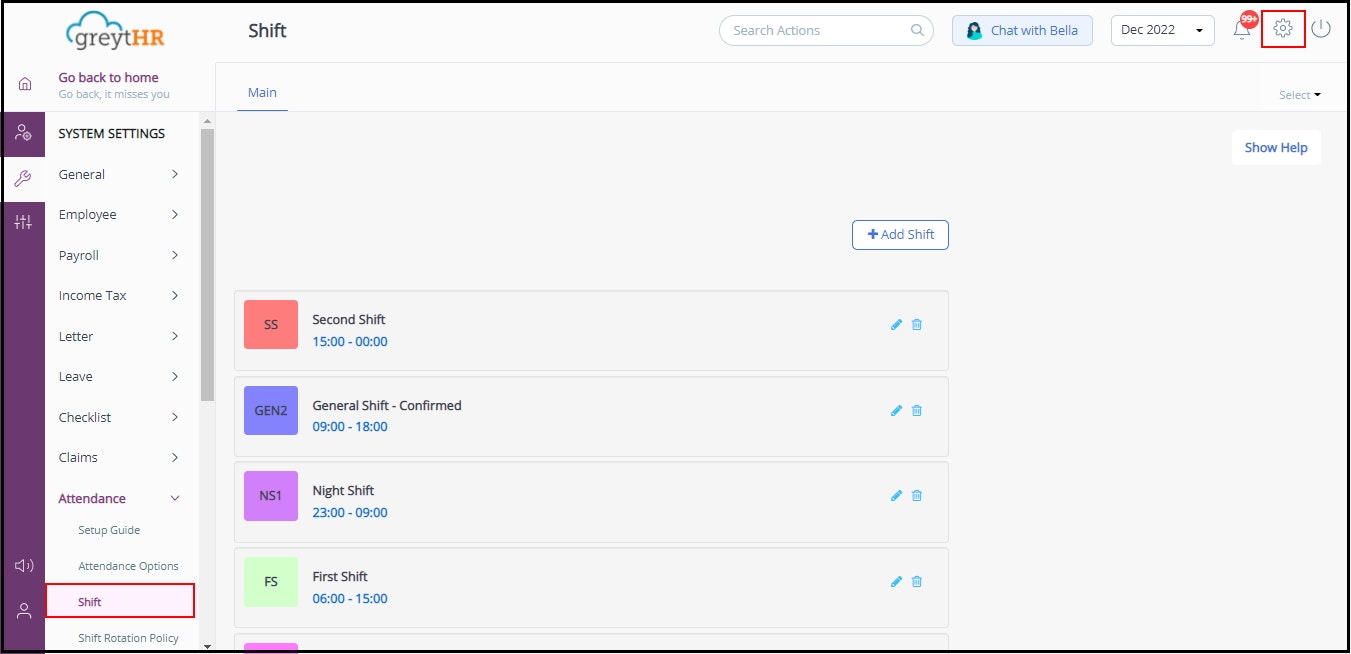Screen dimensions: 1351x654
Task: Click the sidebar scroll up arrow
Action: (x=207, y=121)
